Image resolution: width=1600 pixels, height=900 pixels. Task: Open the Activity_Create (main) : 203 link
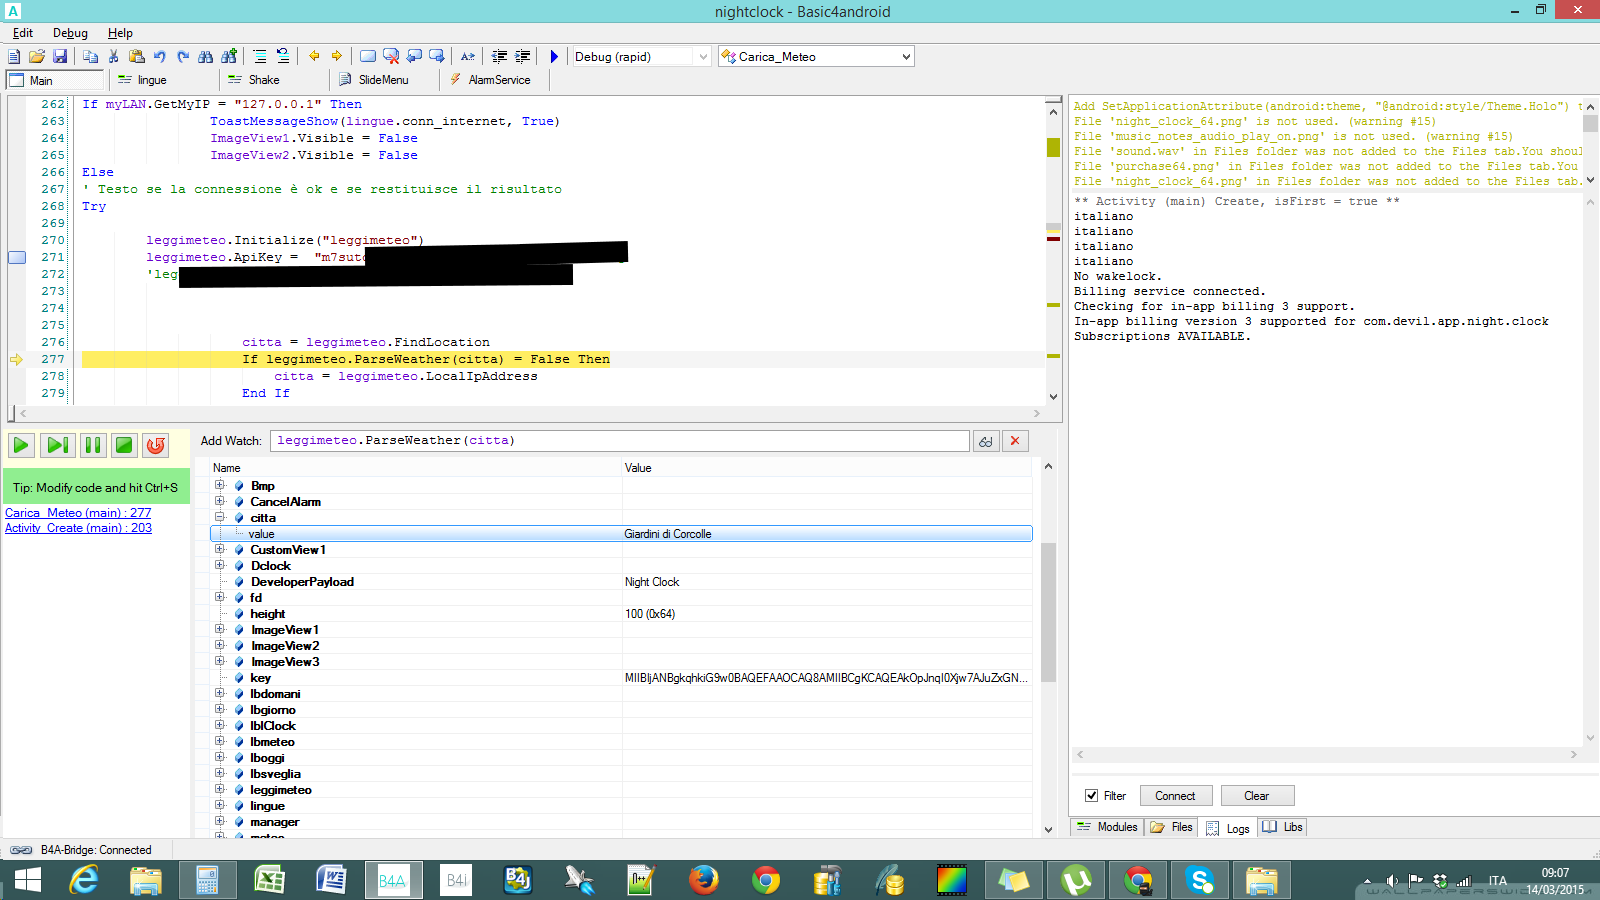click(78, 528)
